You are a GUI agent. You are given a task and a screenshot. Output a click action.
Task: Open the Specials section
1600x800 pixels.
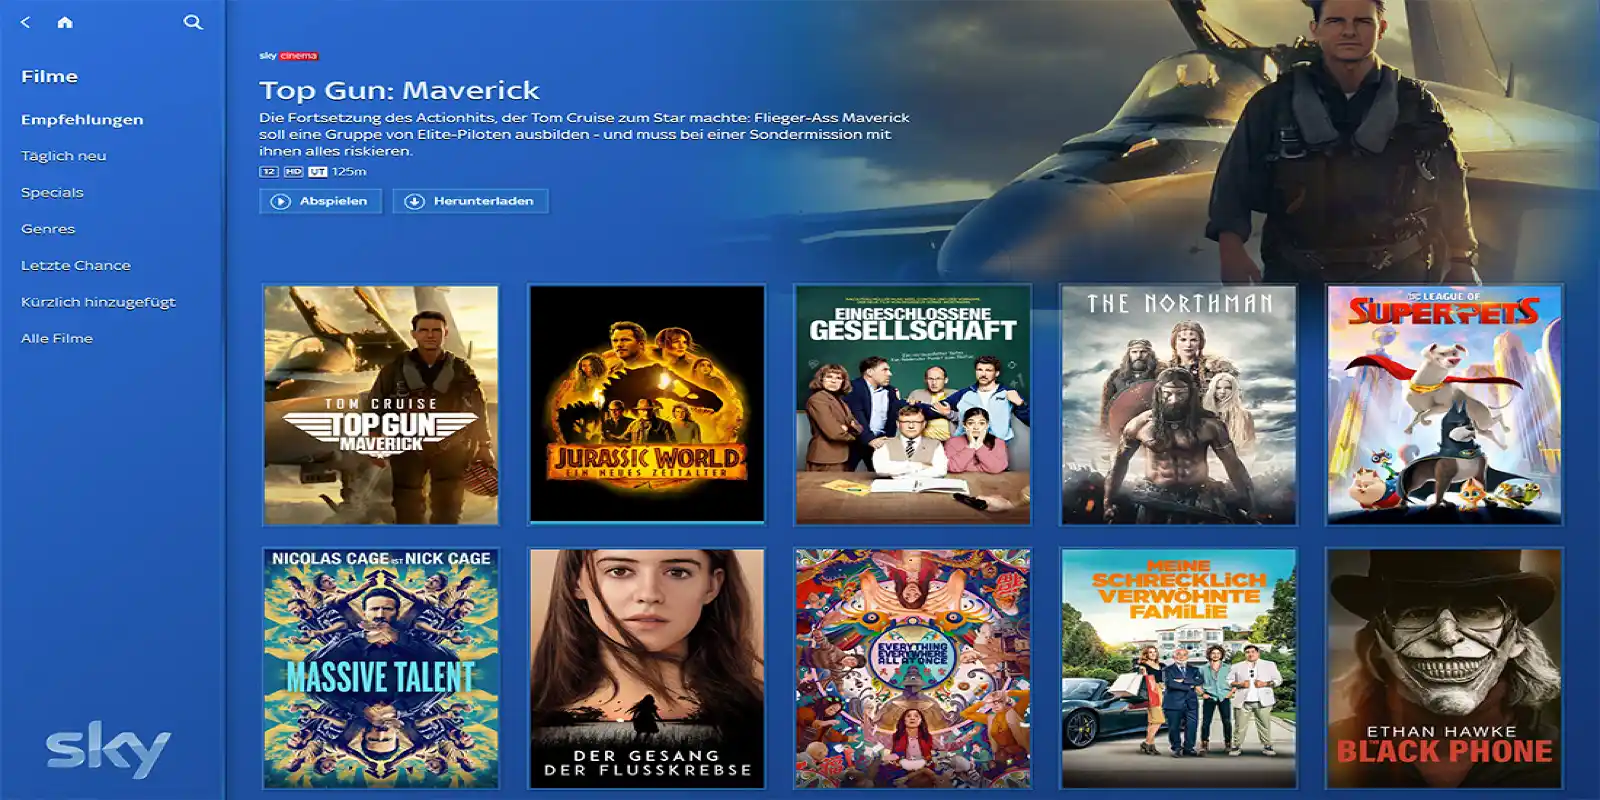(52, 192)
